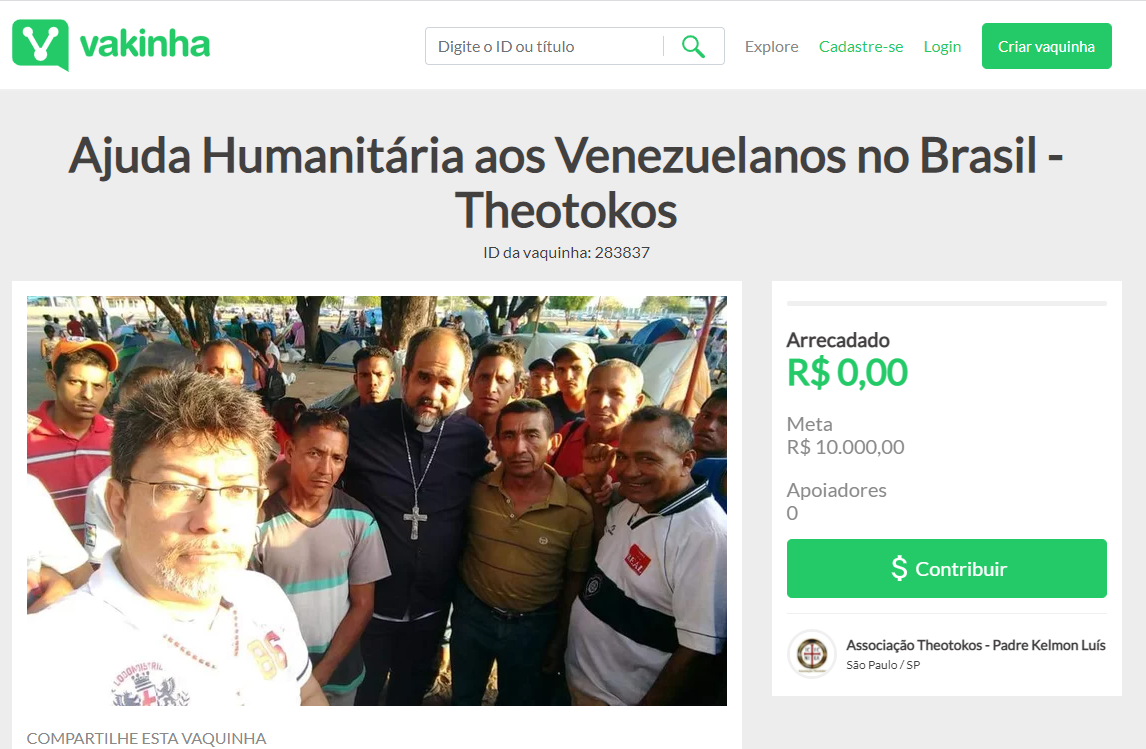Click the fundraising progress bar above Arrecadado
Image resolution: width=1146 pixels, height=749 pixels.
[x=946, y=303]
